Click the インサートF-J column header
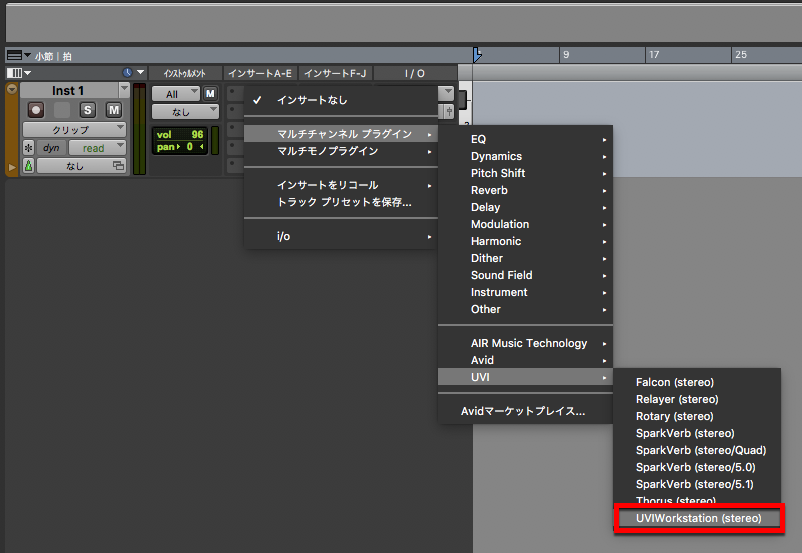 pos(335,73)
